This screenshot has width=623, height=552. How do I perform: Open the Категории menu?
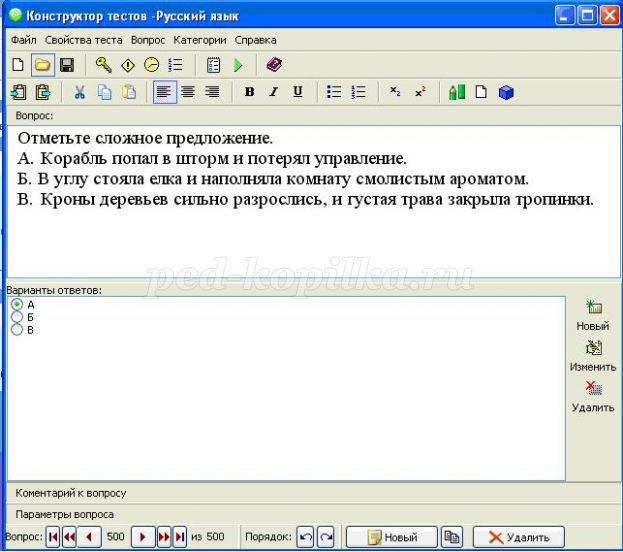pos(199,40)
